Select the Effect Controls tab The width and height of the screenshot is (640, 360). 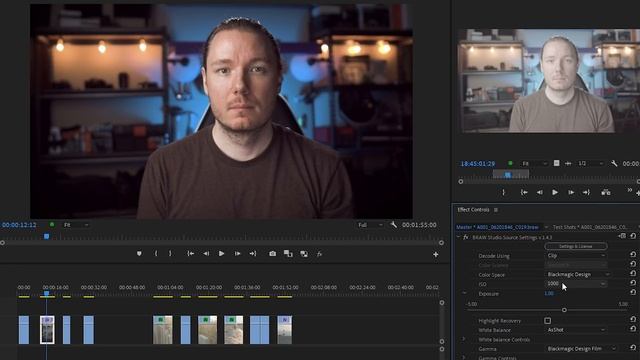[x=473, y=210]
